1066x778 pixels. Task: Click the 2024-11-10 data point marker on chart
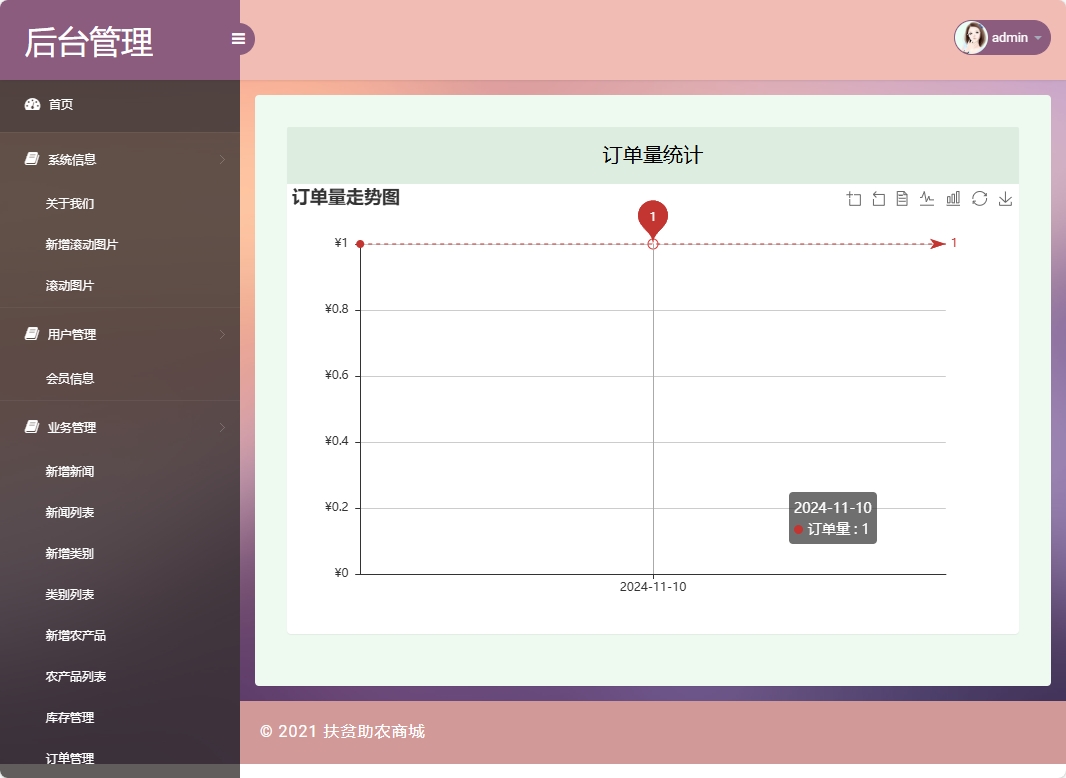(x=653, y=242)
